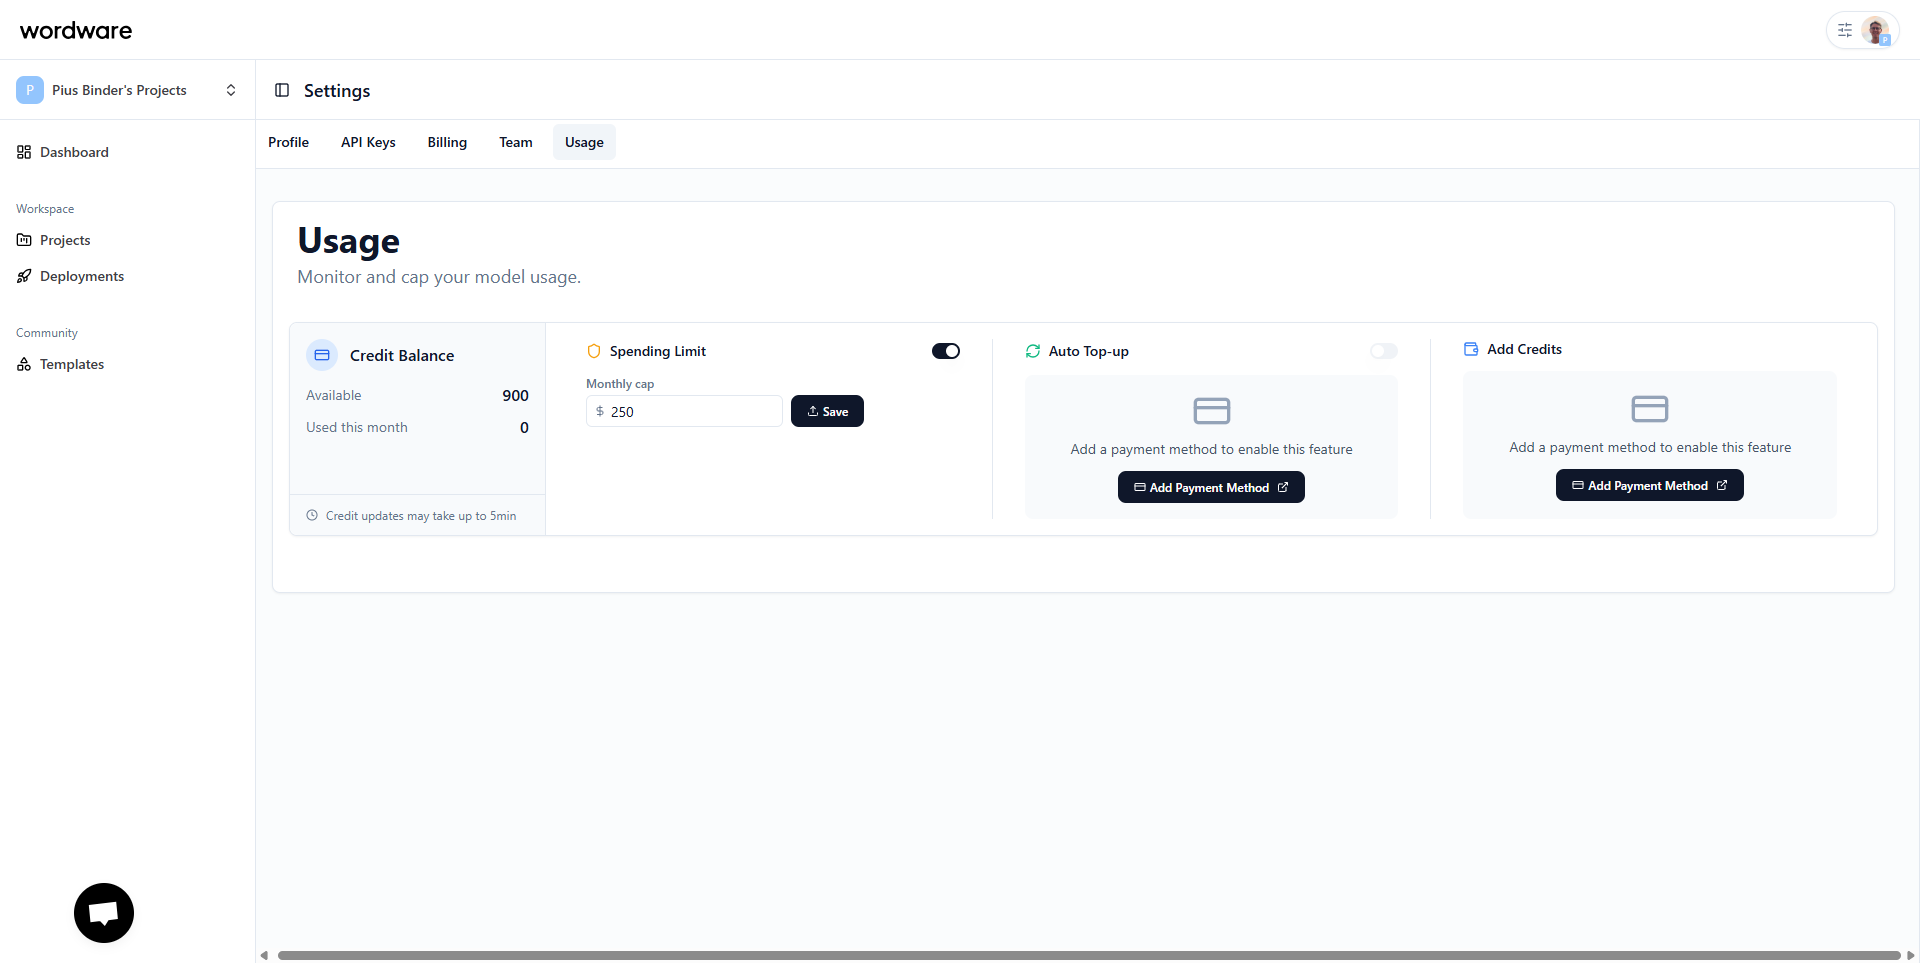Viewport: 1920px width, 963px height.
Task: Click the Templates shapes icon
Action: coord(24,364)
